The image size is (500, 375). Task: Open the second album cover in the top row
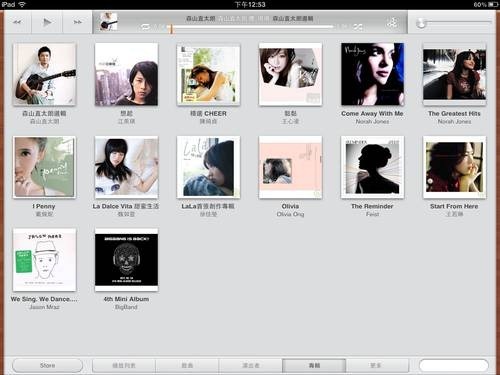coord(126,74)
